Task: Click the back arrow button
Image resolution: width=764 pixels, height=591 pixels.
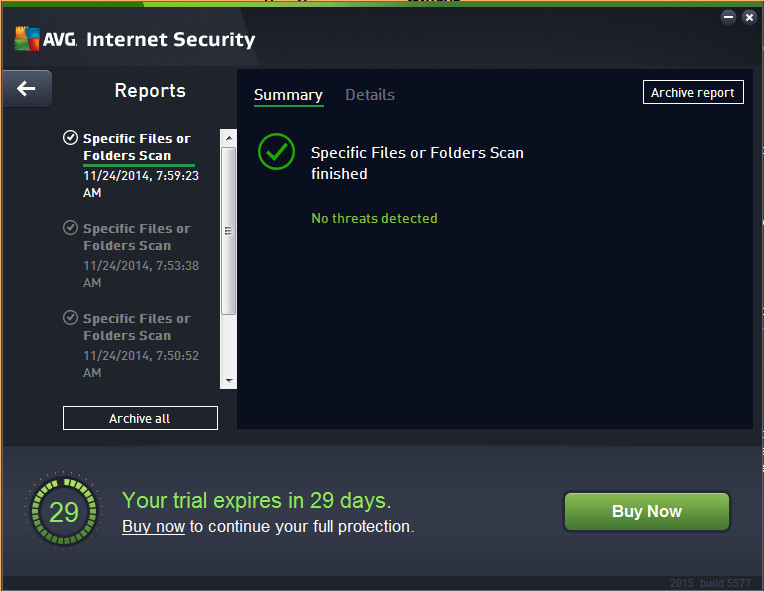Action: (26, 89)
